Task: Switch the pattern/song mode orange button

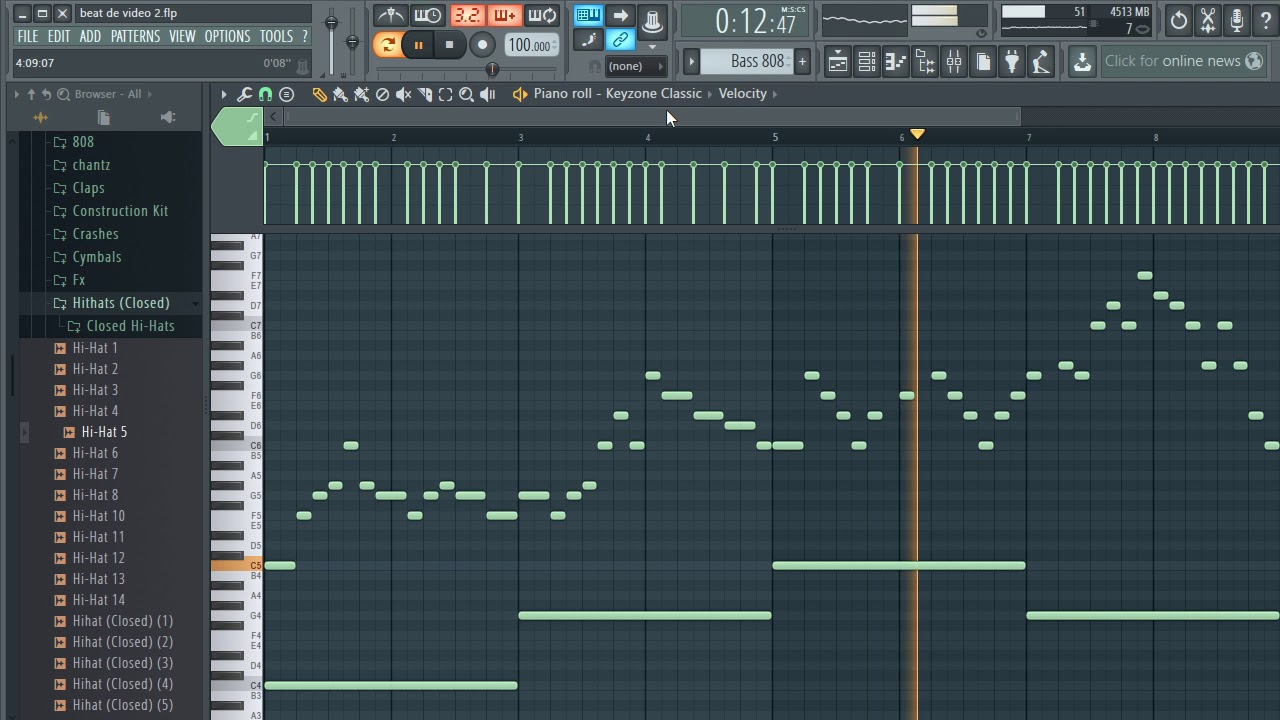Action: 387,44
